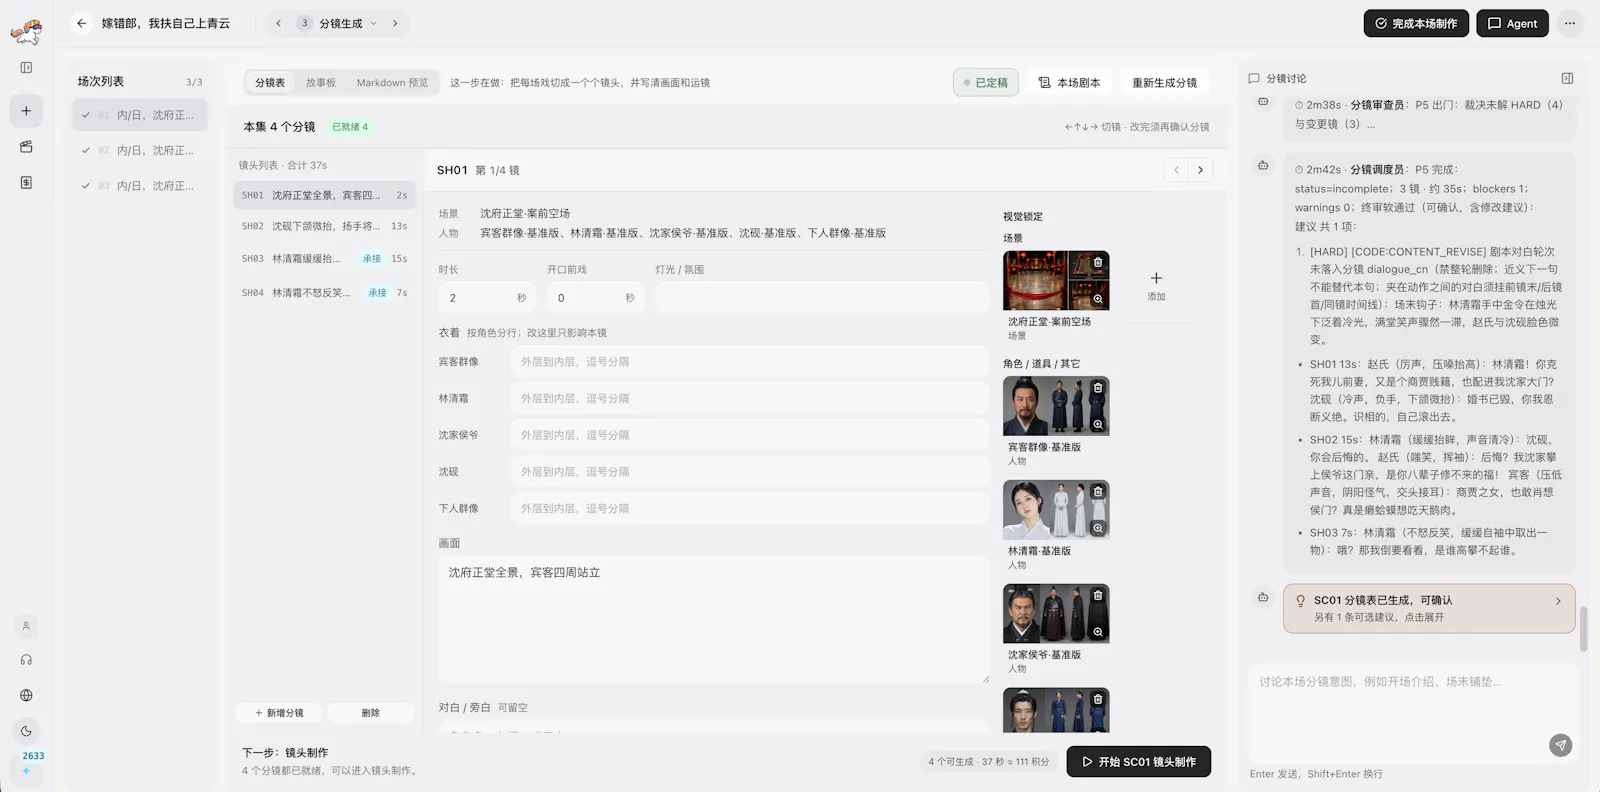Click 沈家侯爷 costume input field
1600x792 pixels.
749,435
